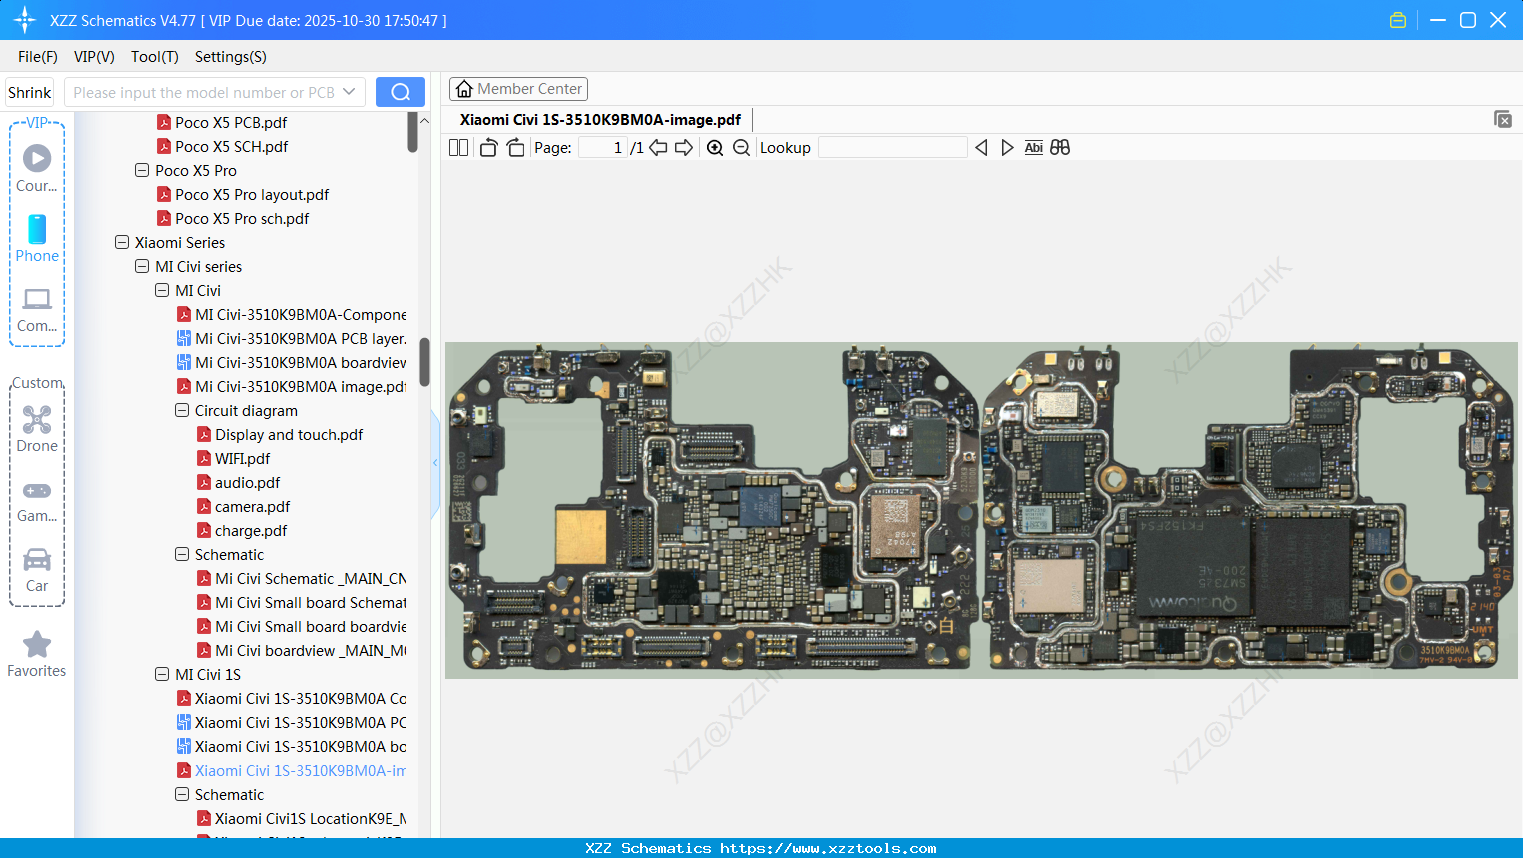1523x858 pixels.
Task: Rotate the PDF counterclockwise
Action: (x=487, y=147)
